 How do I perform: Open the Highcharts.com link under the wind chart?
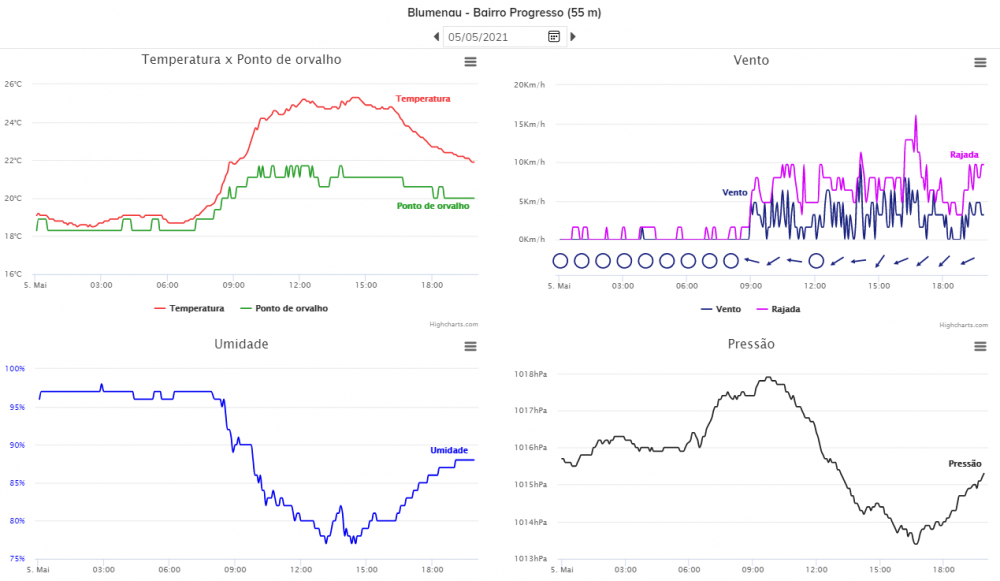[x=963, y=325]
